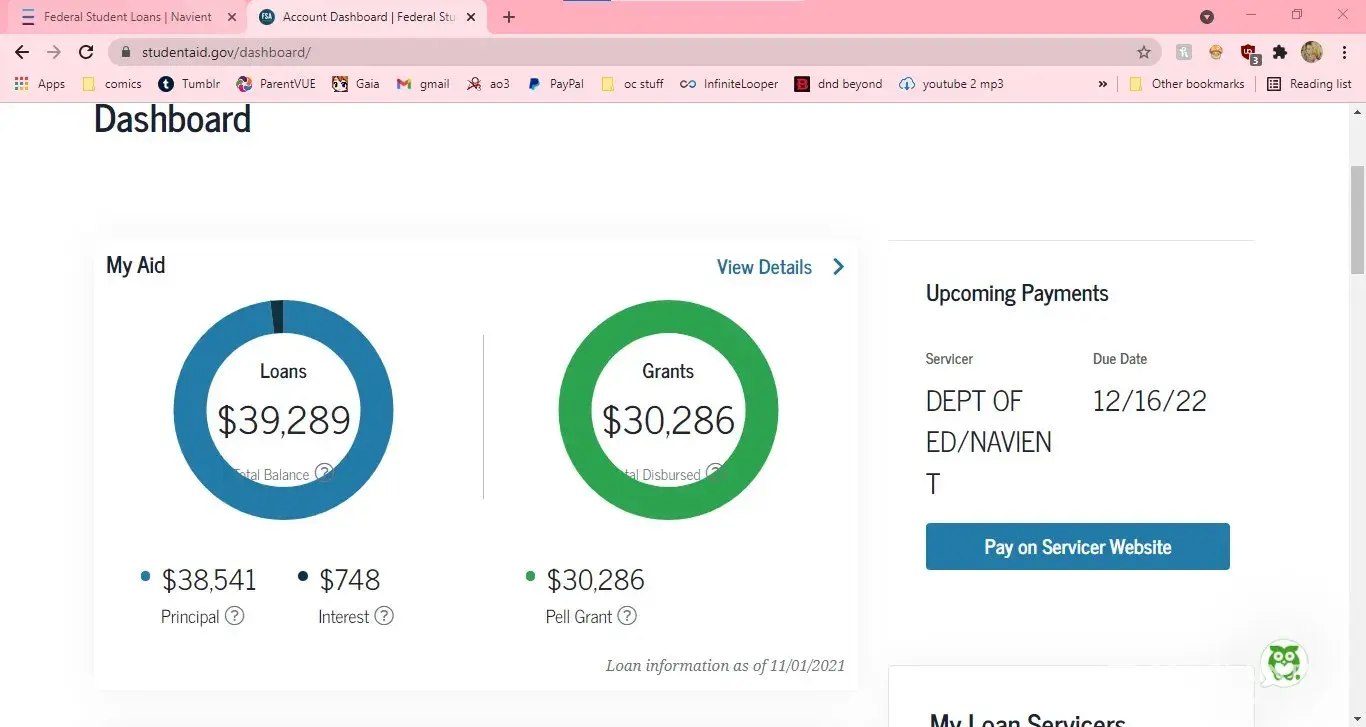Go back to the previous page

(x=22, y=52)
